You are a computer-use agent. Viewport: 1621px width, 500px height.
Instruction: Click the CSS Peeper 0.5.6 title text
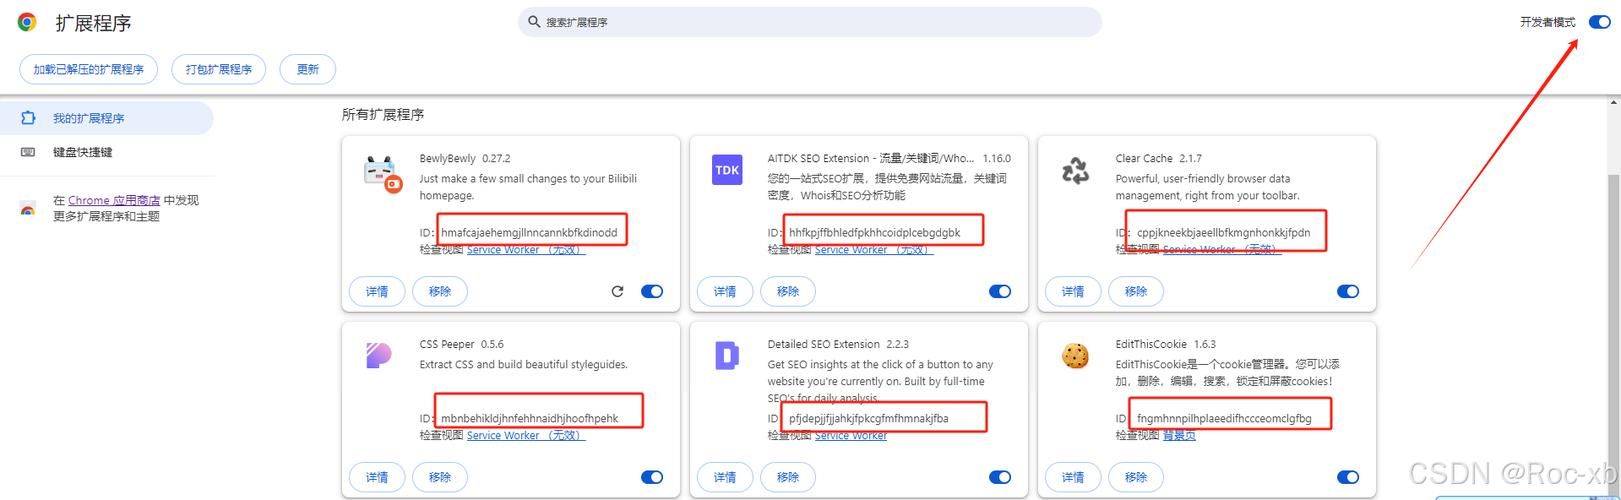[462, 344]
